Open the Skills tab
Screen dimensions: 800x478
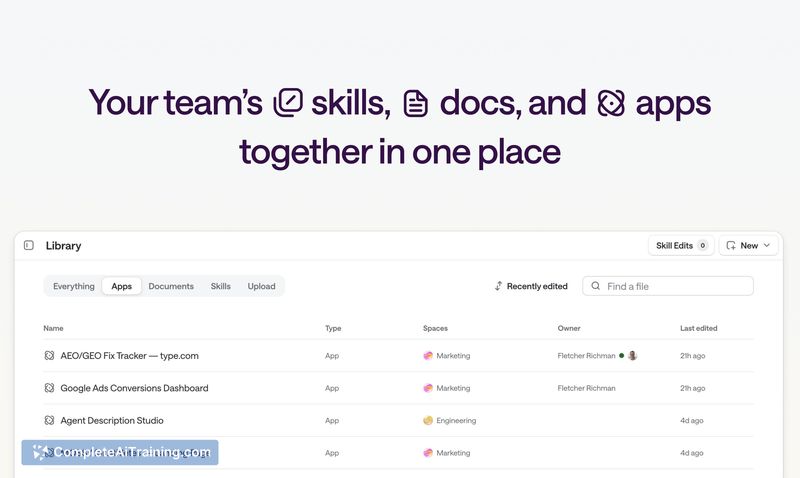point(220,286)
